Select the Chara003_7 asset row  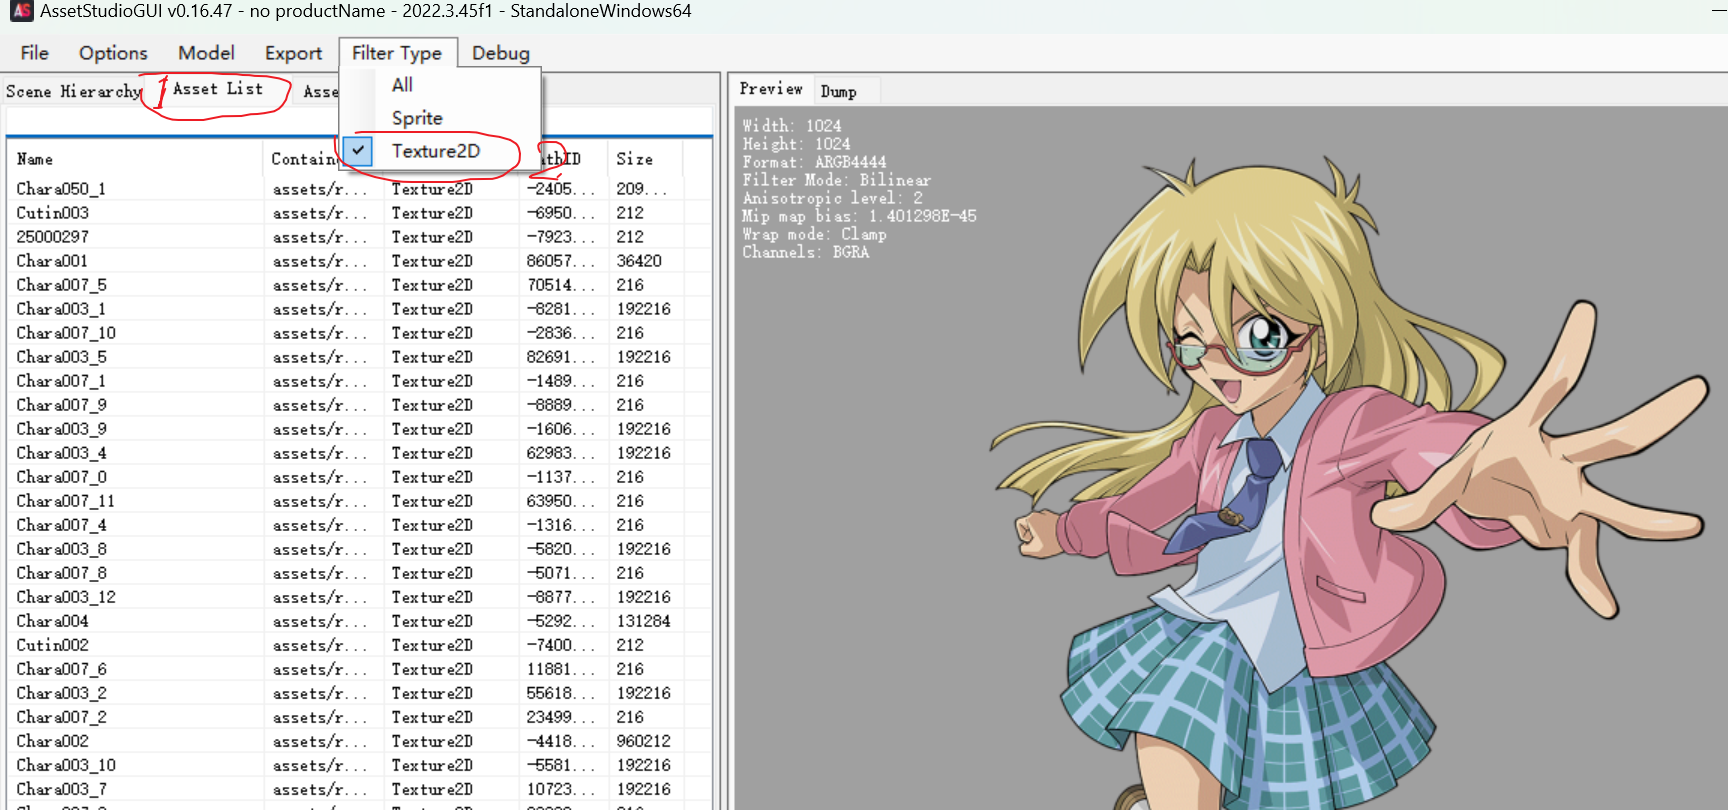360,789
